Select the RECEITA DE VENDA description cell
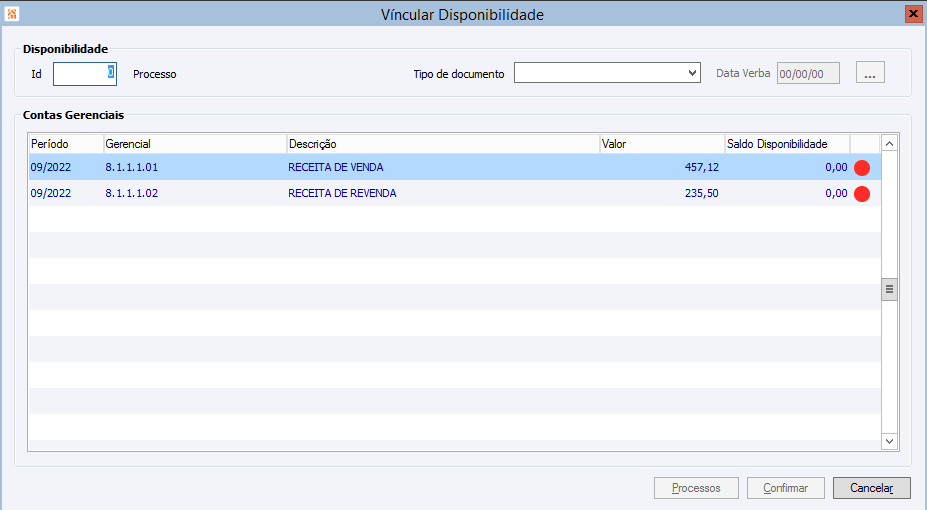927x510 pixels. click(336, 167)
